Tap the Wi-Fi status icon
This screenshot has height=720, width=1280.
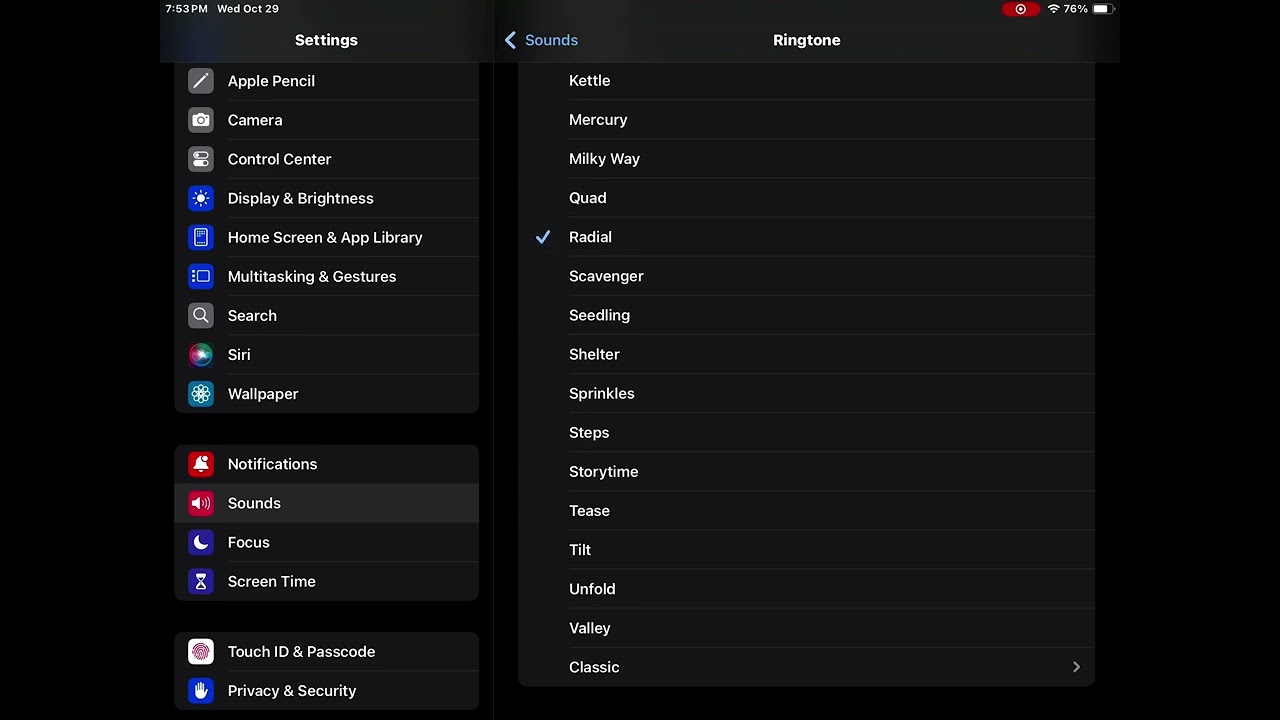pos(1053,9)
